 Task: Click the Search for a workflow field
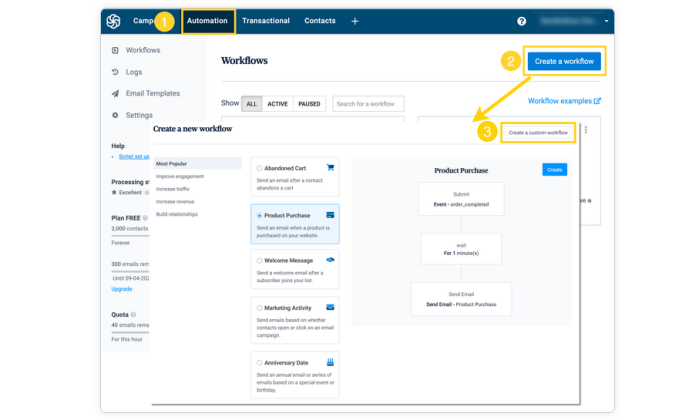pos(368,103)
